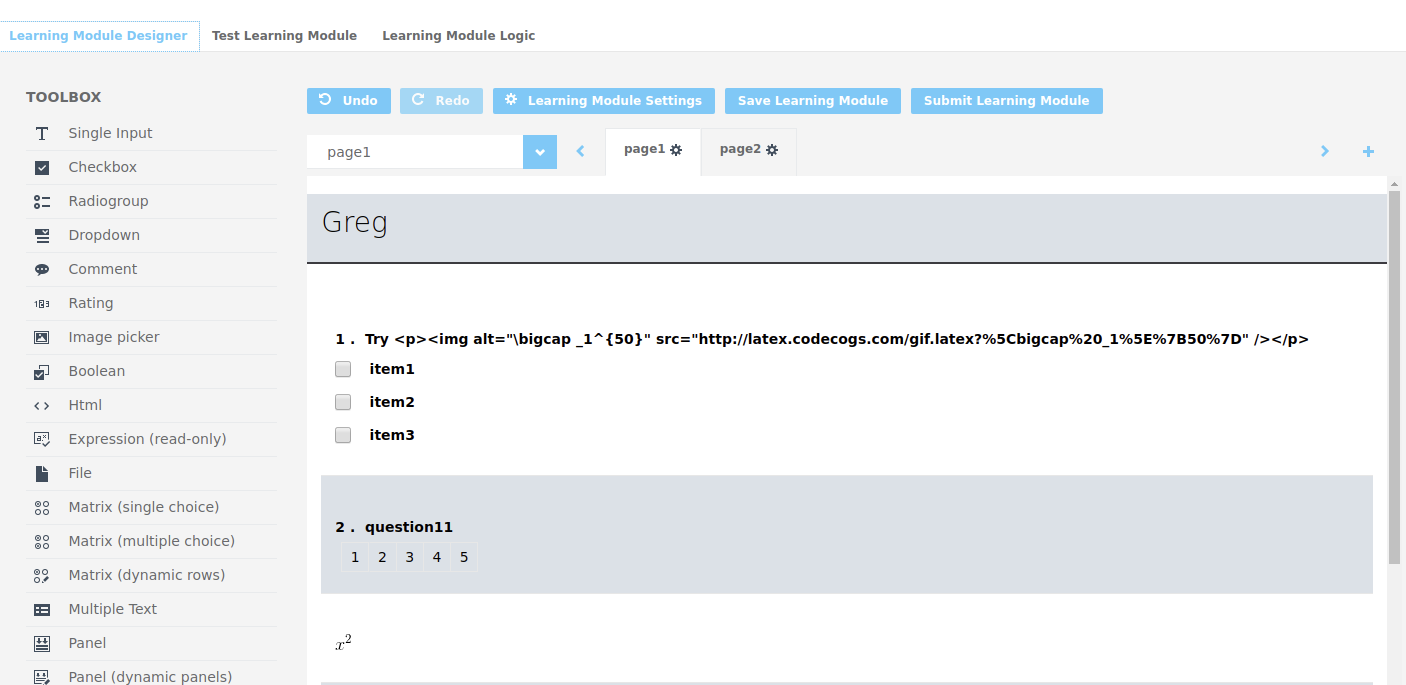Screen dimensions: 1406x685
Task: Select the Multiple Text icon
Action: [x=42, y=610]
